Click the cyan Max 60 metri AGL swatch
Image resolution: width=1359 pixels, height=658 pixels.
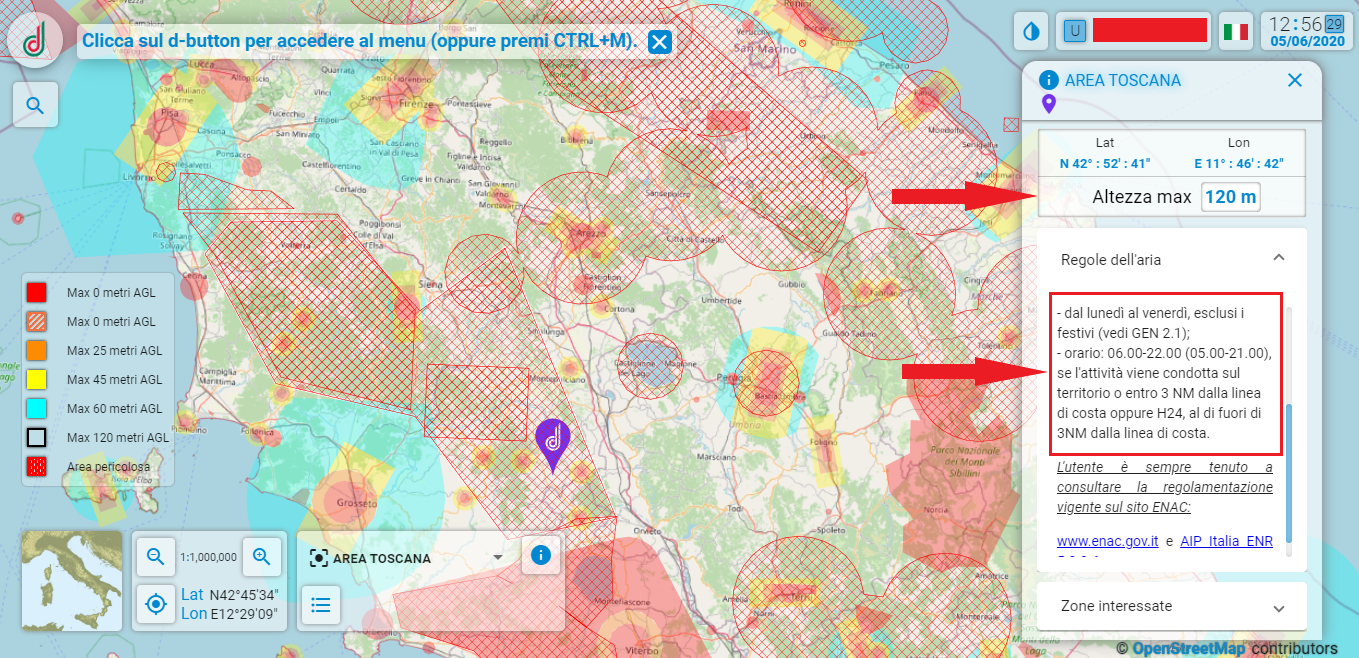click(36, 409)
